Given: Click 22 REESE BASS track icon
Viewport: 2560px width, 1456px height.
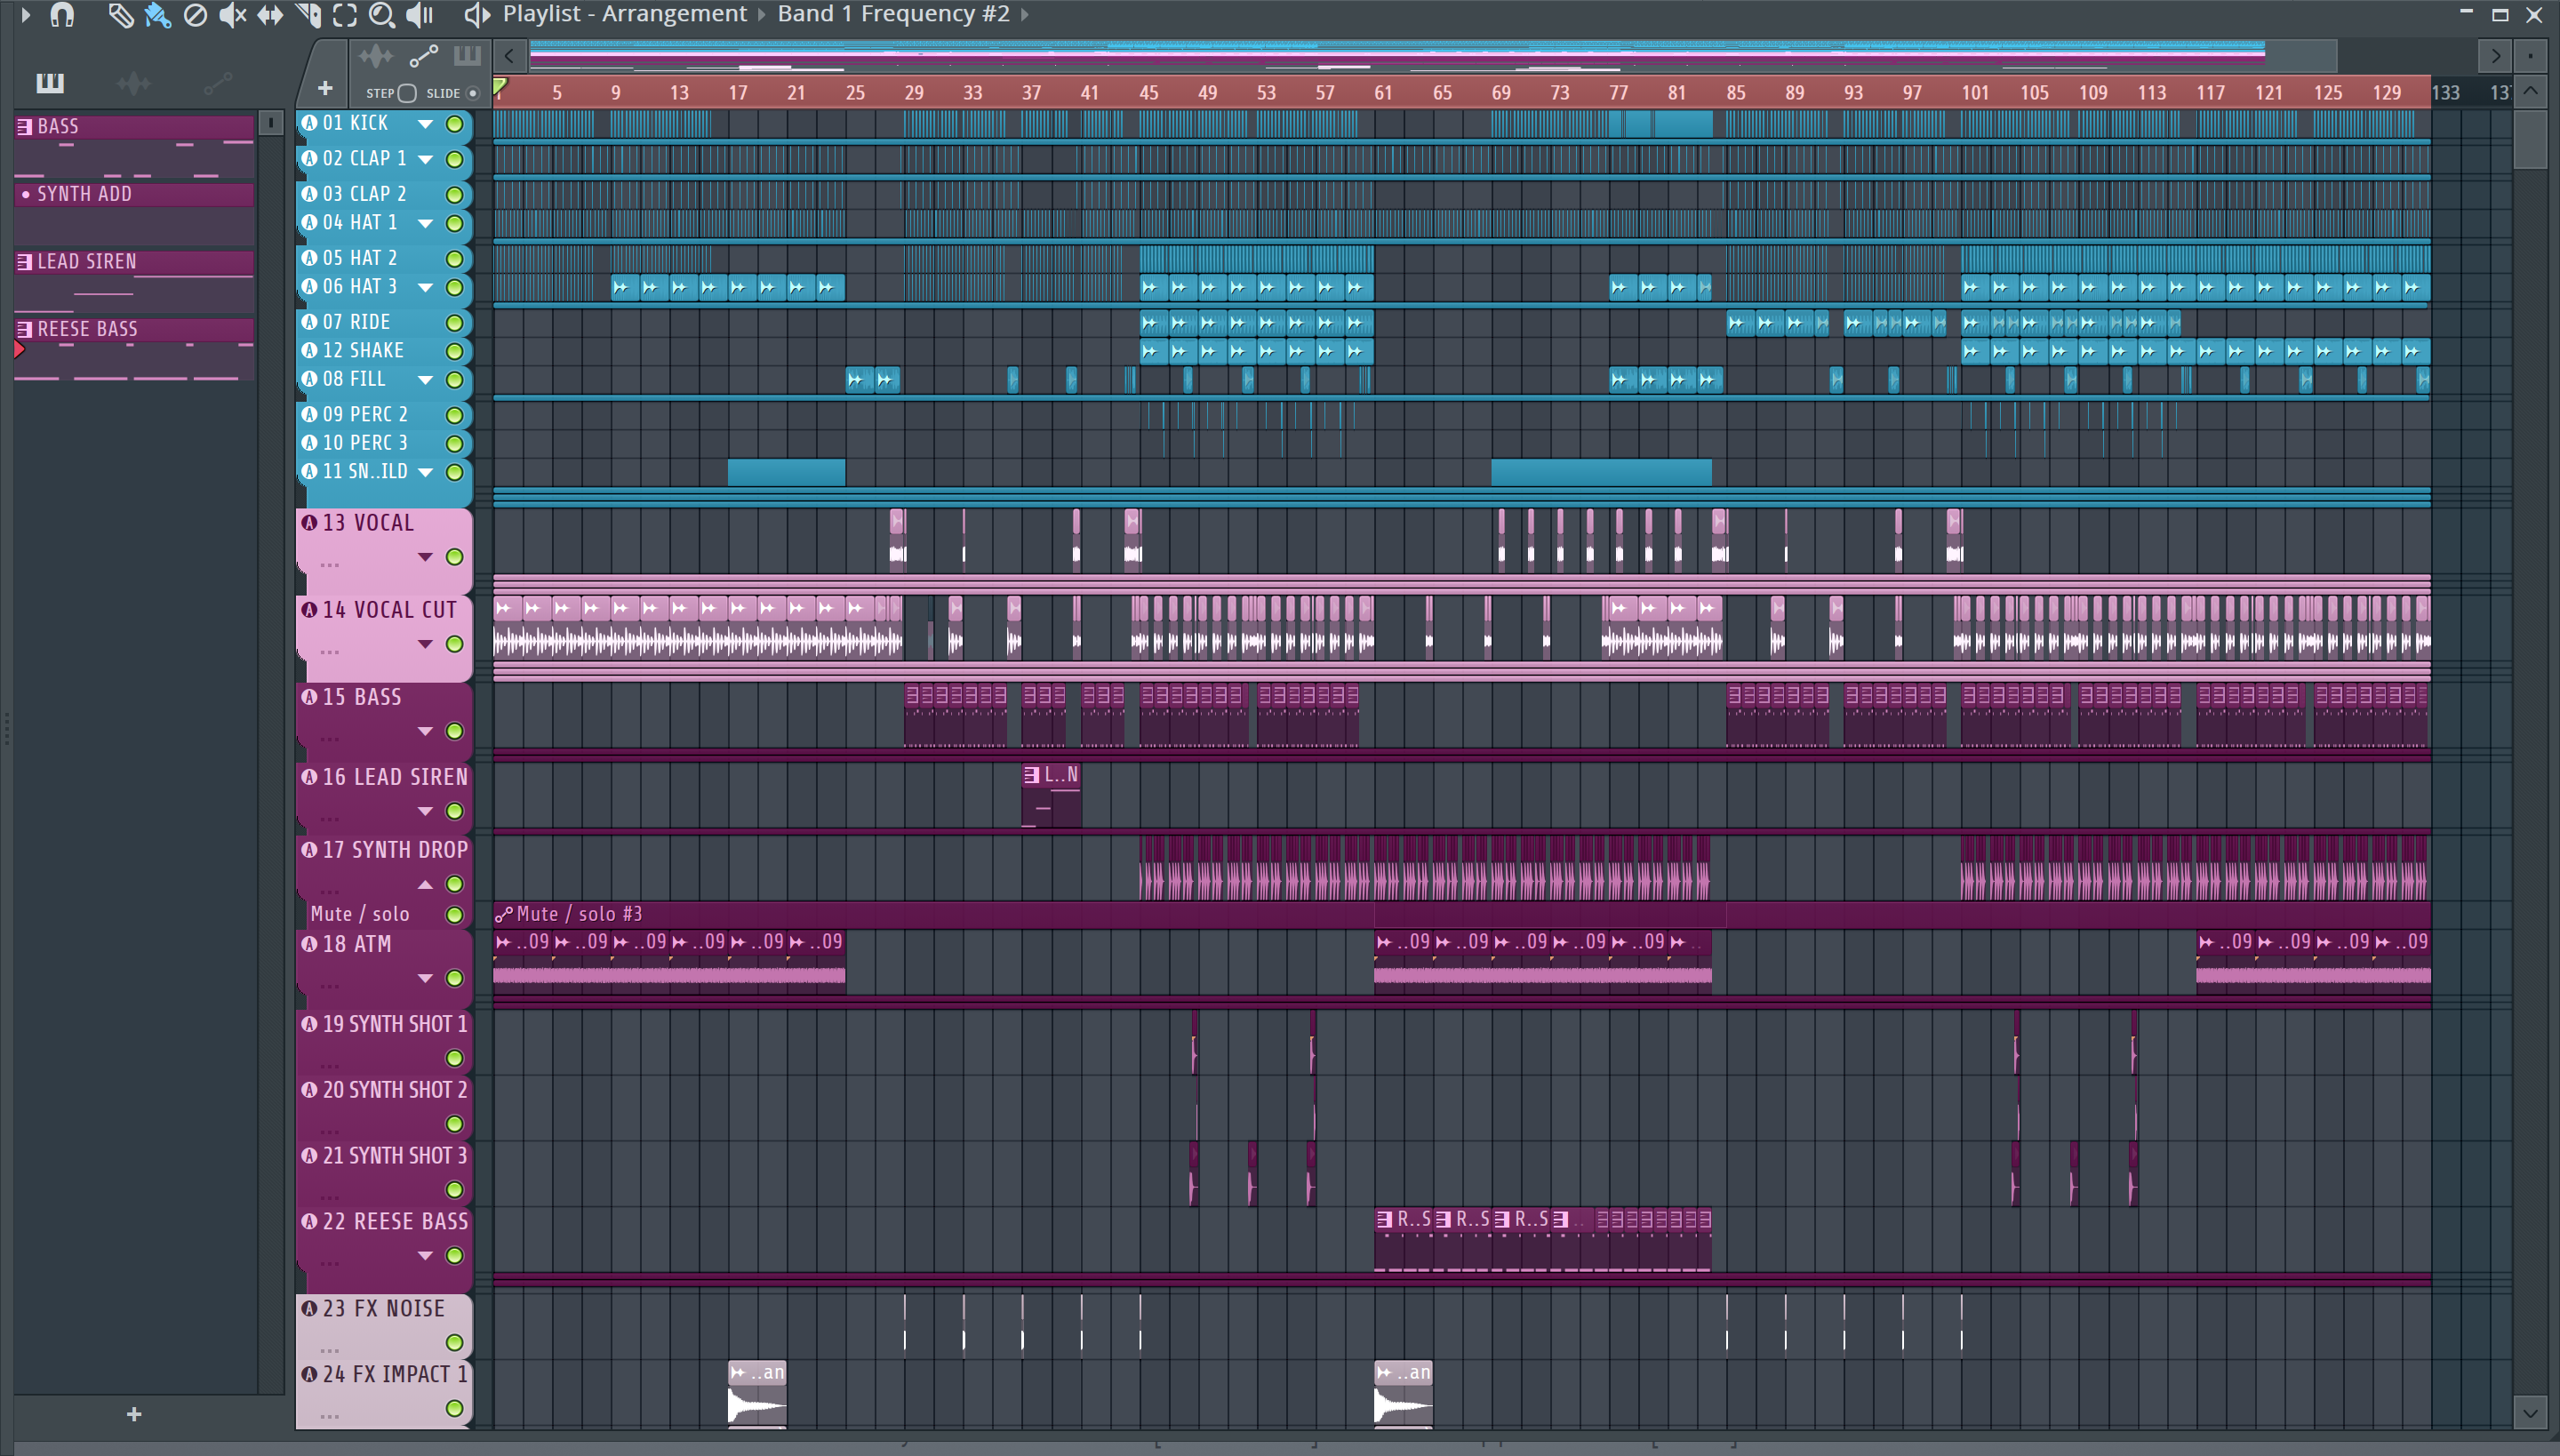Looking at the screenshot, I should (x=309, y=1221).
